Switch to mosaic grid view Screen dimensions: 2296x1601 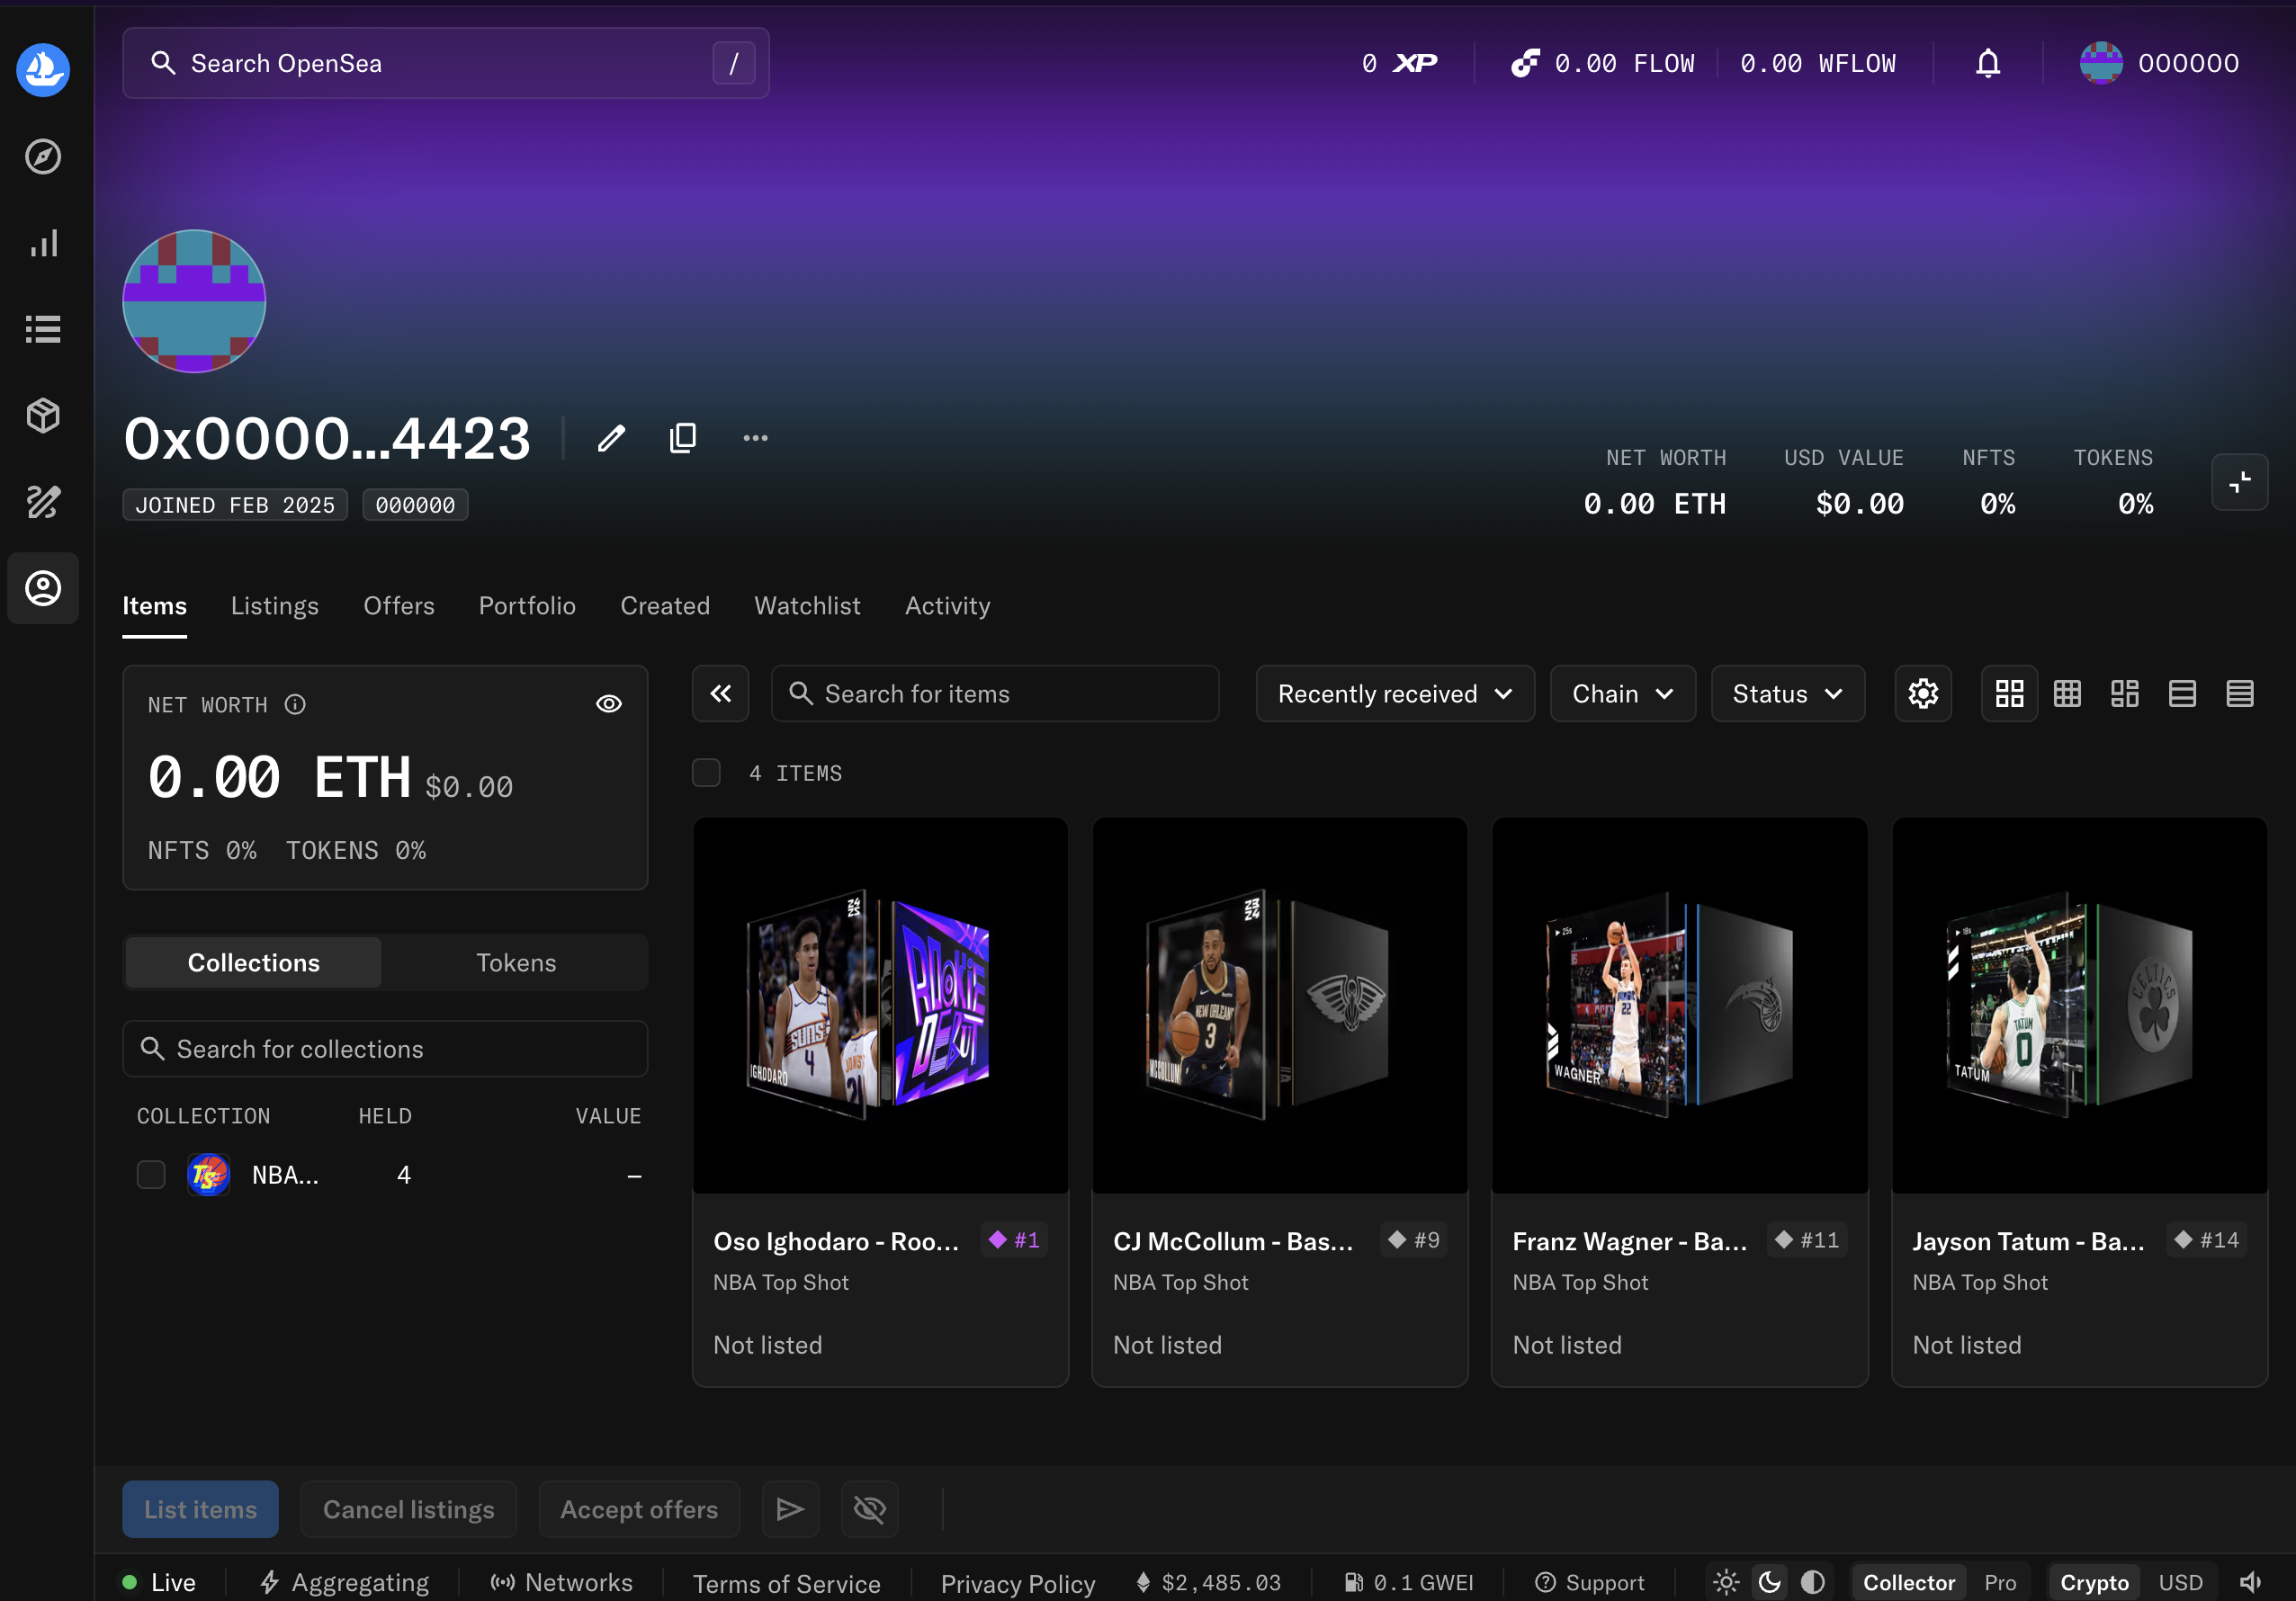[x=2125, y=693]
